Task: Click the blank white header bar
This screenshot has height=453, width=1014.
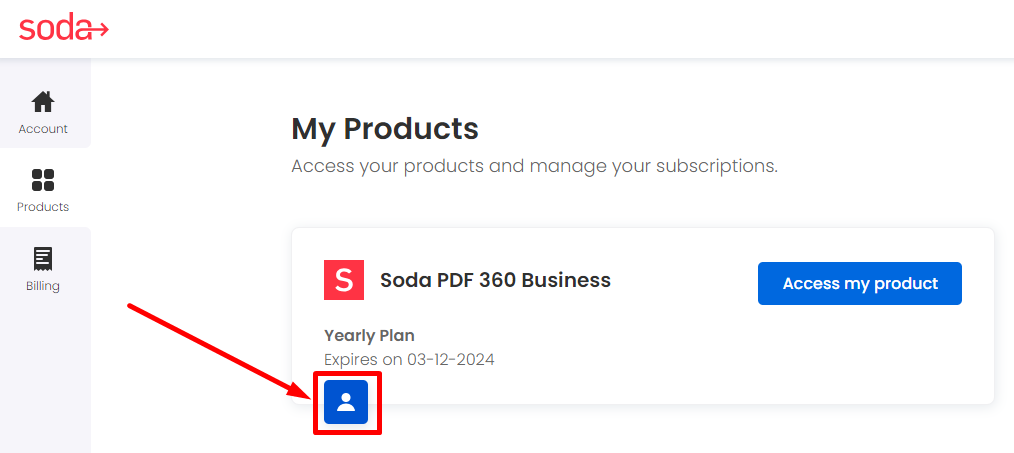Action: 517,29
